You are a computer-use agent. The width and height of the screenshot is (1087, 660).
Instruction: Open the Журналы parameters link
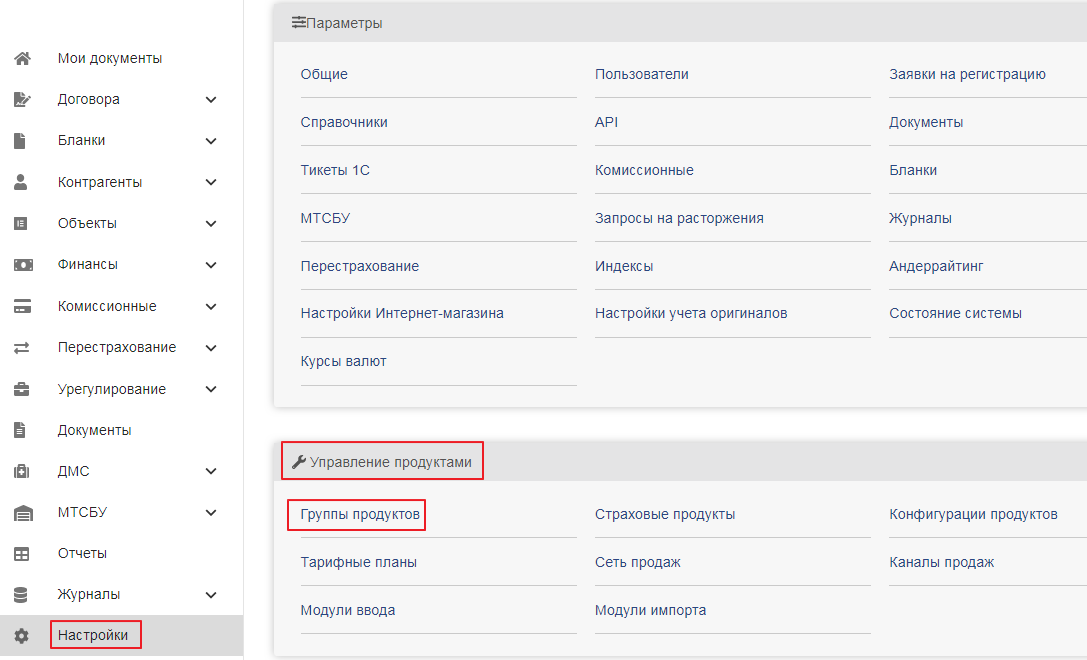click(x=920, y=218)
